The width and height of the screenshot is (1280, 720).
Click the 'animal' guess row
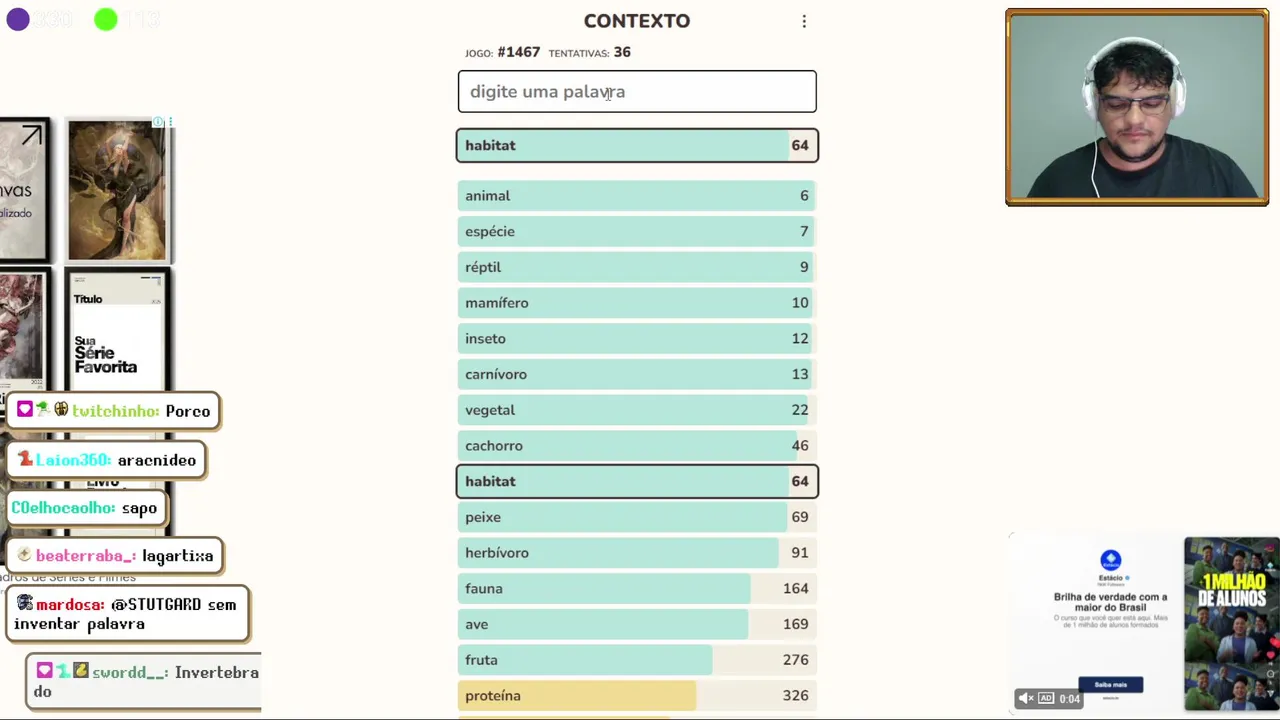[637, 196]
